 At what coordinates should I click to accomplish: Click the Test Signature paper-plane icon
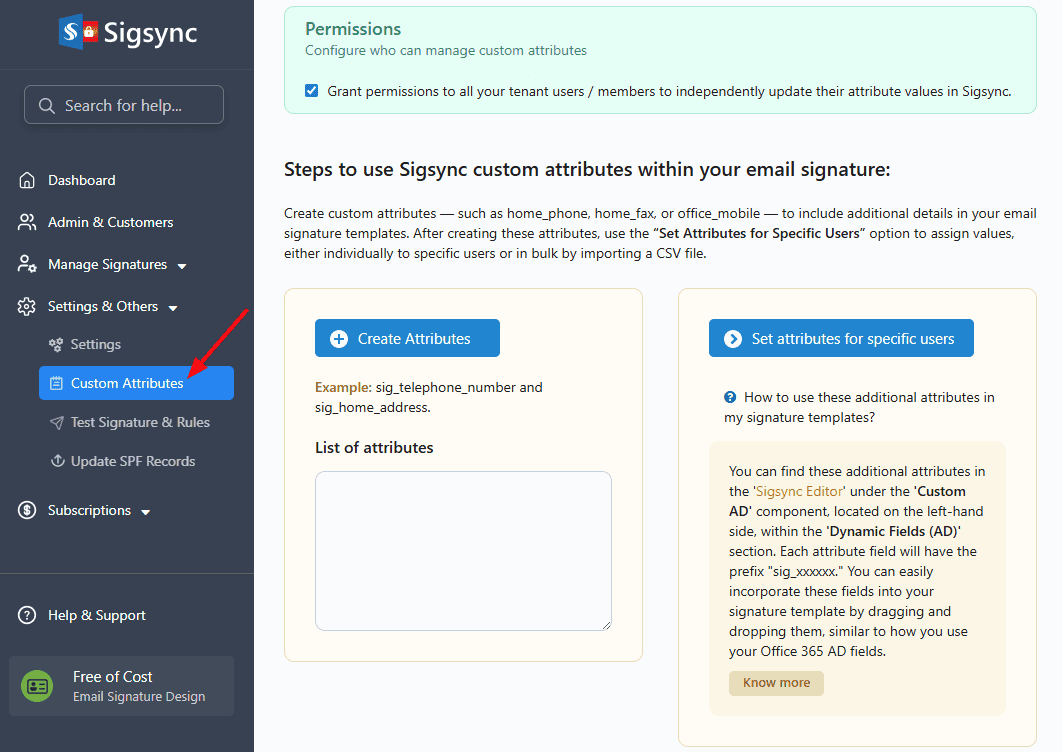[x=57, y=423]
